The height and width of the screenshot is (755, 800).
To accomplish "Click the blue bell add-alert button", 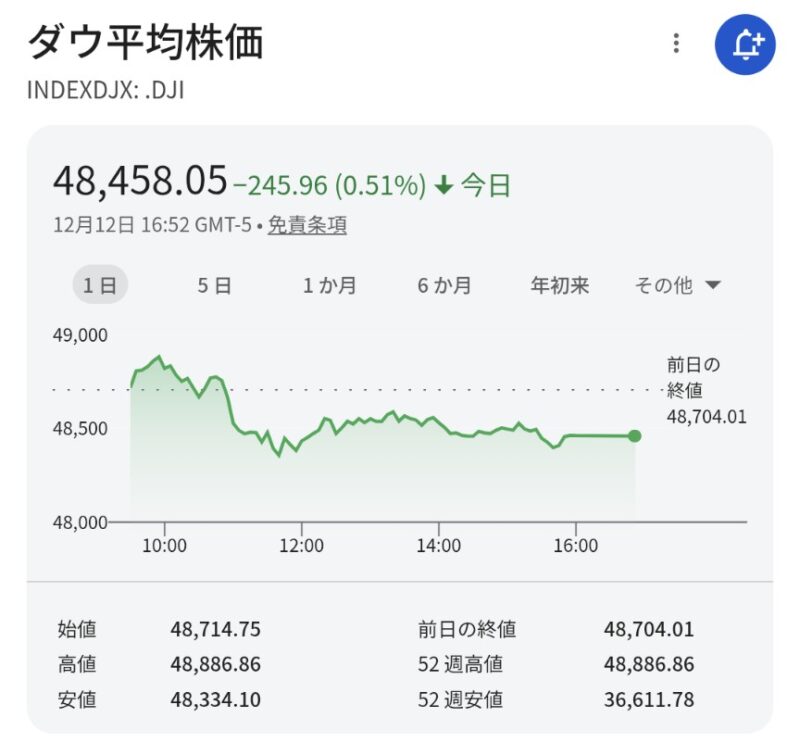I will 745,44.
